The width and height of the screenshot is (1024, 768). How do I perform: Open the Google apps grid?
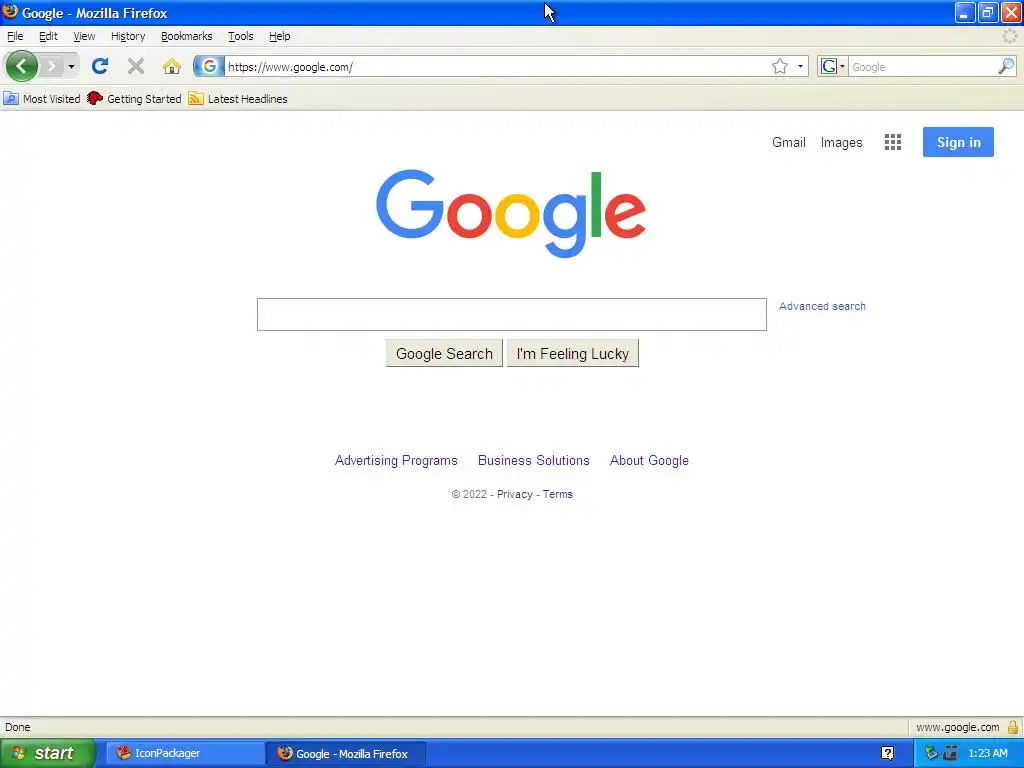click(x=893, y=142)
